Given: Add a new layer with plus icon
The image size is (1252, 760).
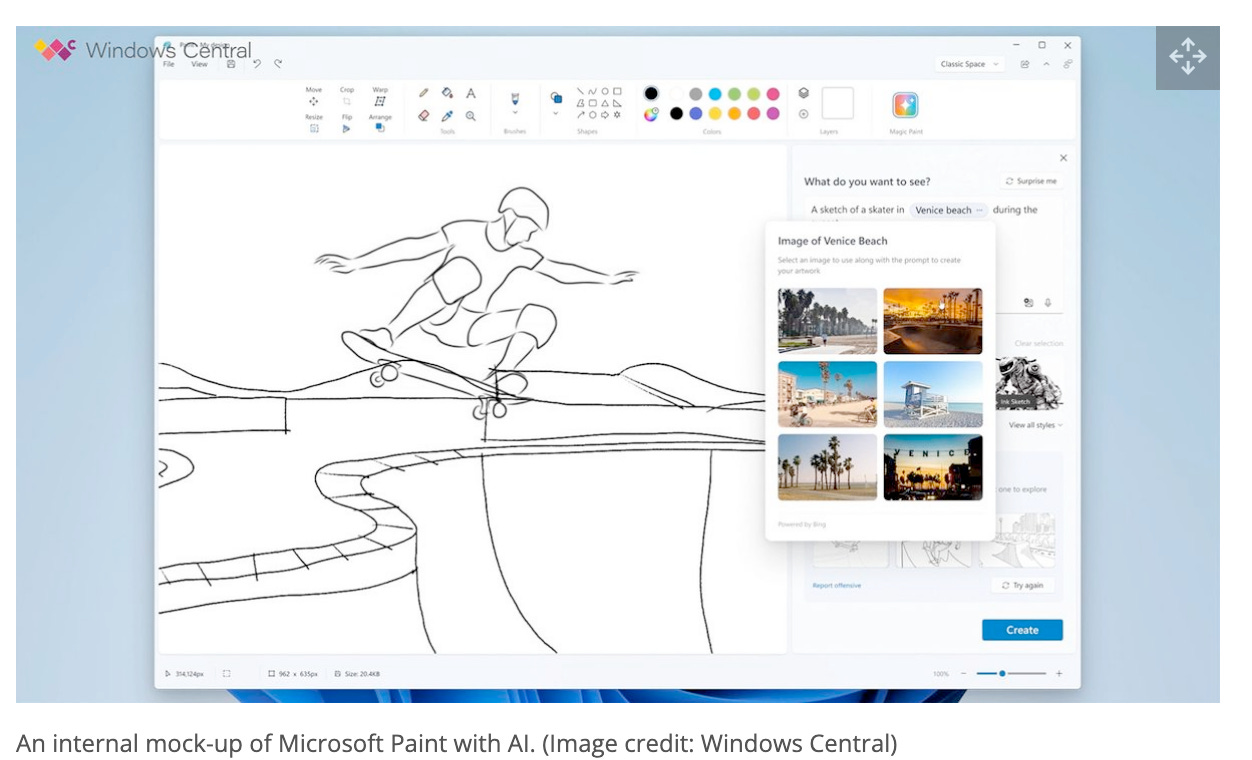Looking at the screenshot, I should click(803, 114).
